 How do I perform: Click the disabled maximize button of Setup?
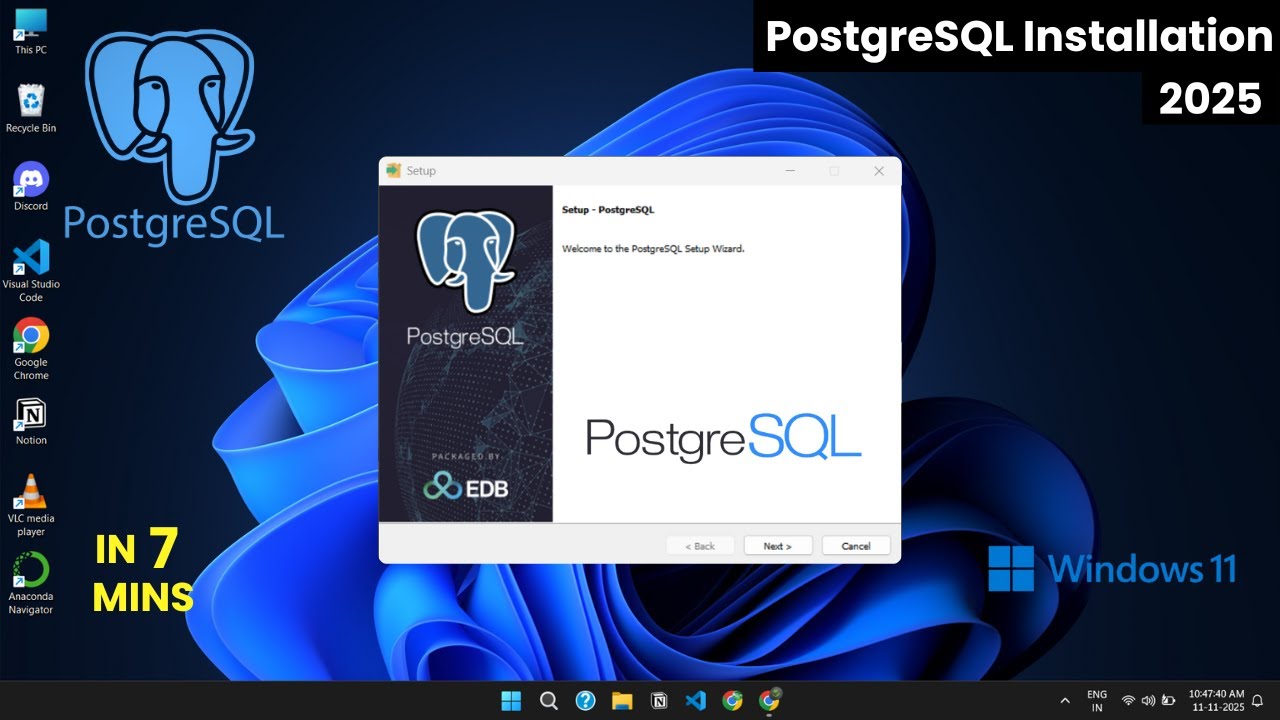[x=834, y=171]
